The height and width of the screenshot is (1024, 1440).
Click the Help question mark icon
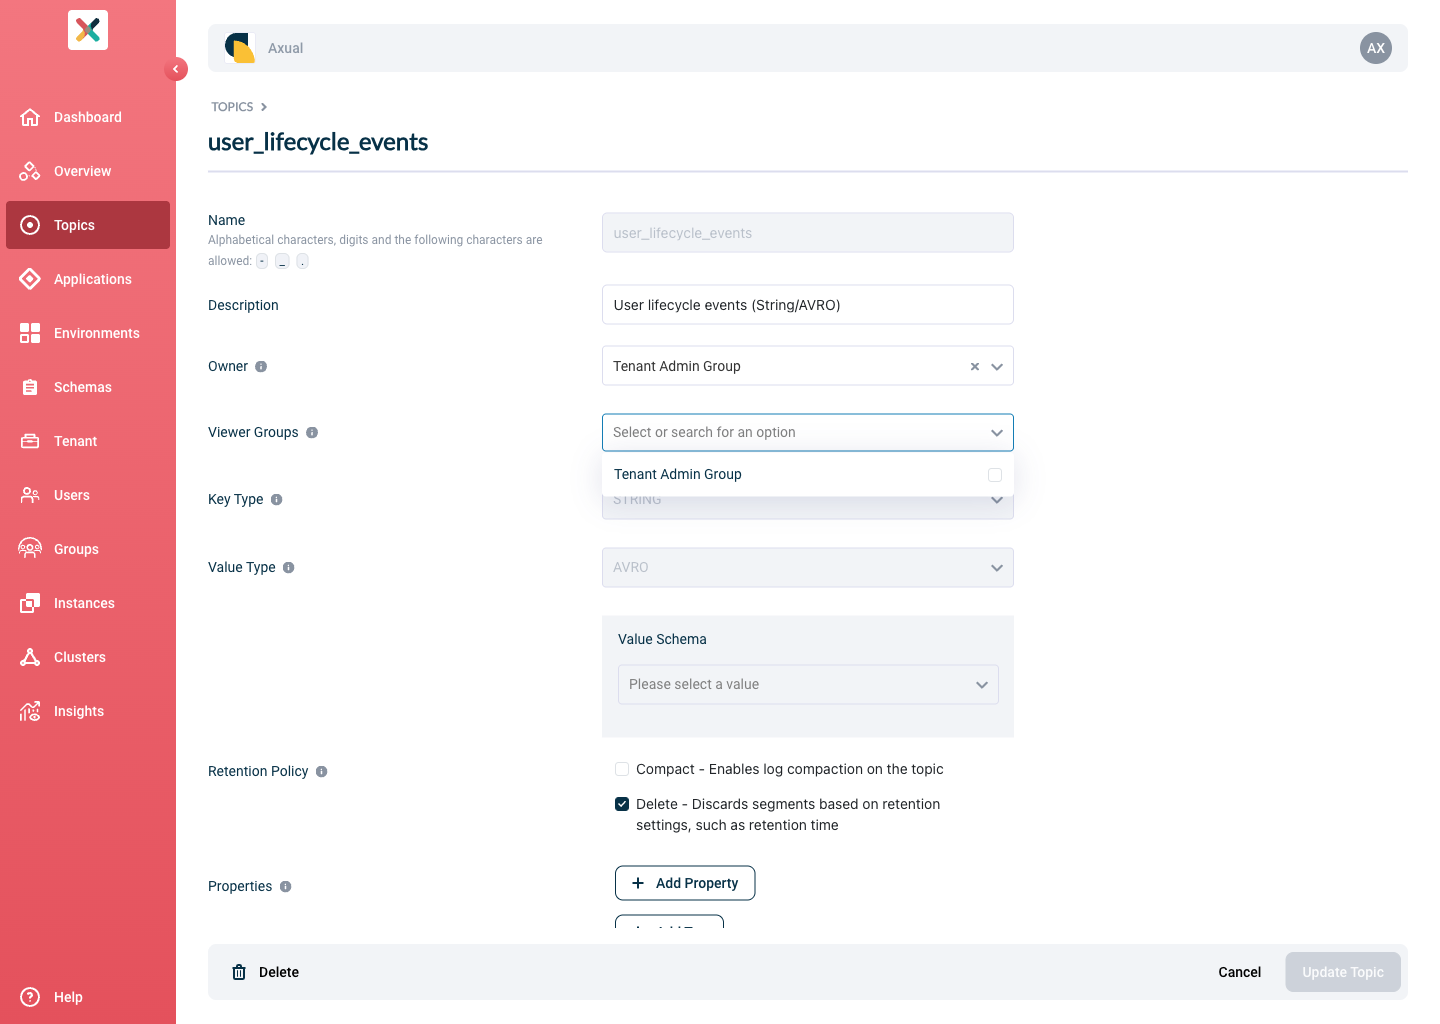30,997
